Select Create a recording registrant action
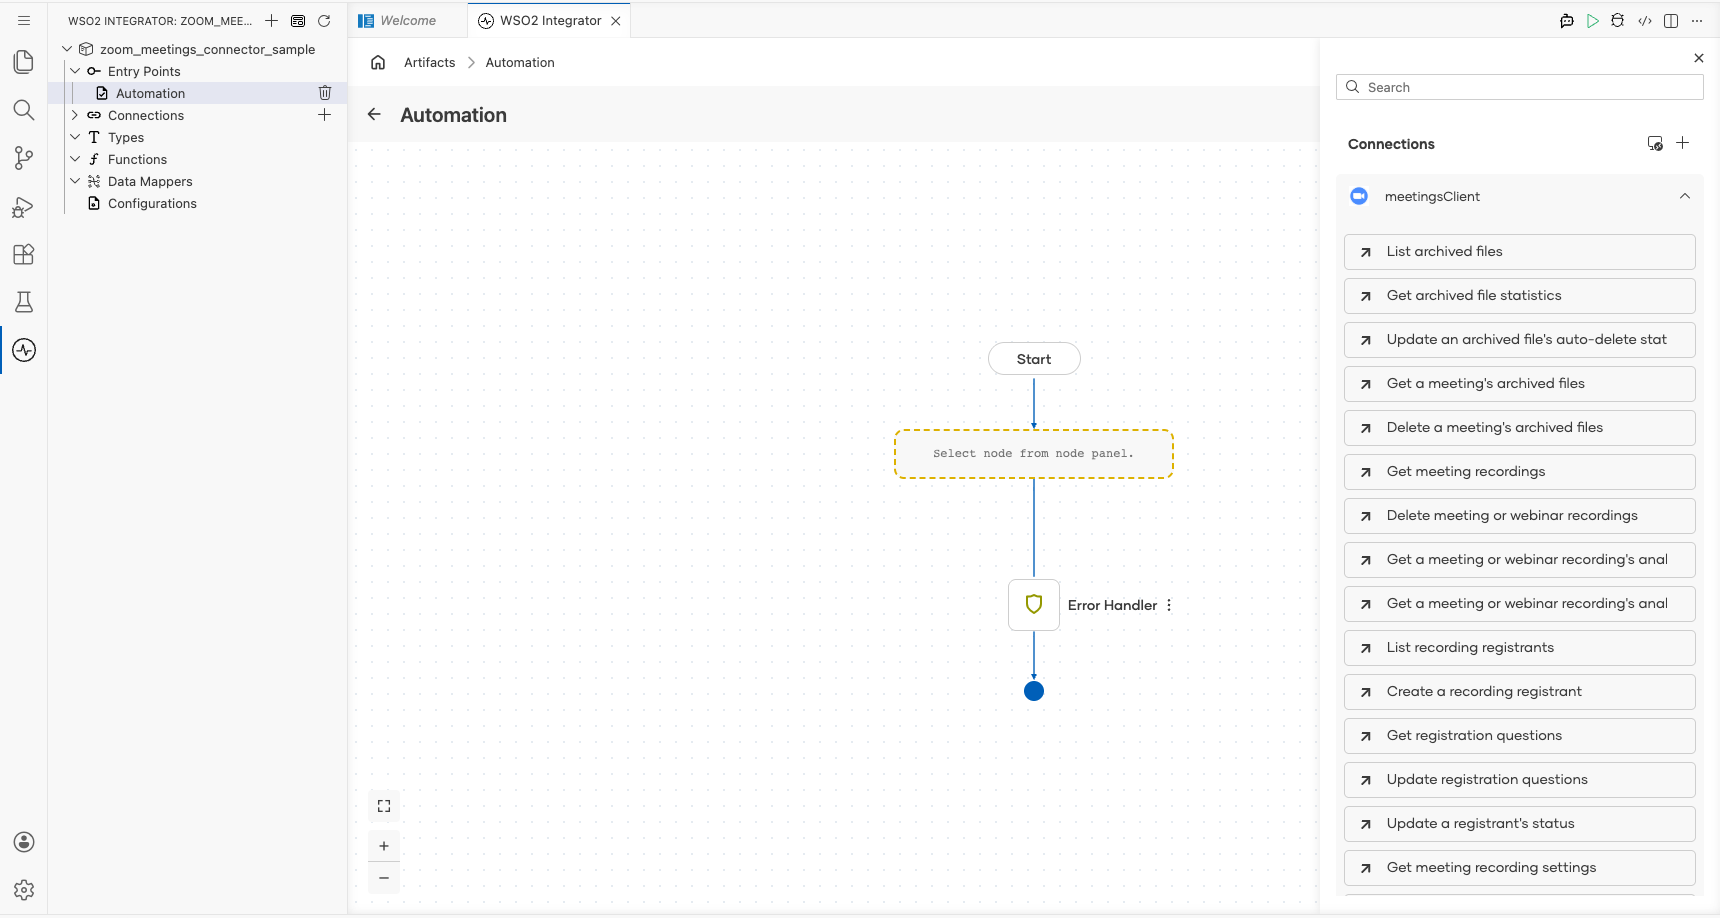This screenshot has width=1720, height=918. pos(1519,692)
